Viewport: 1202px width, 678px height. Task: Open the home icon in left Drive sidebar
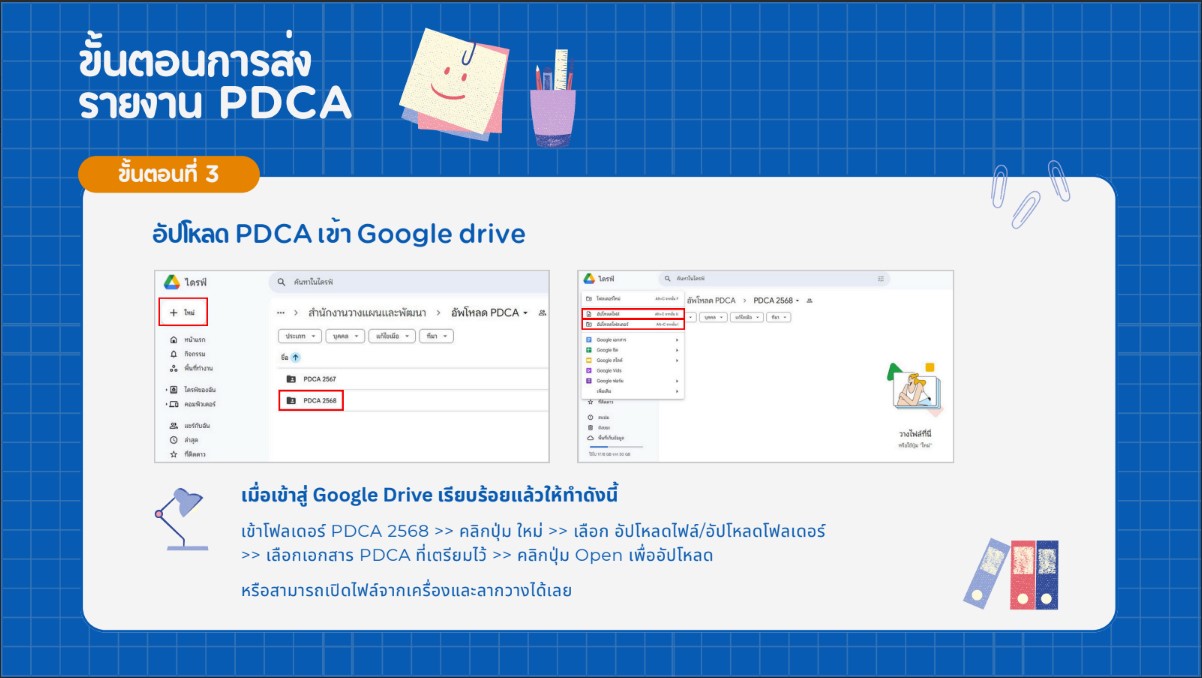click(x=174, y=341)
